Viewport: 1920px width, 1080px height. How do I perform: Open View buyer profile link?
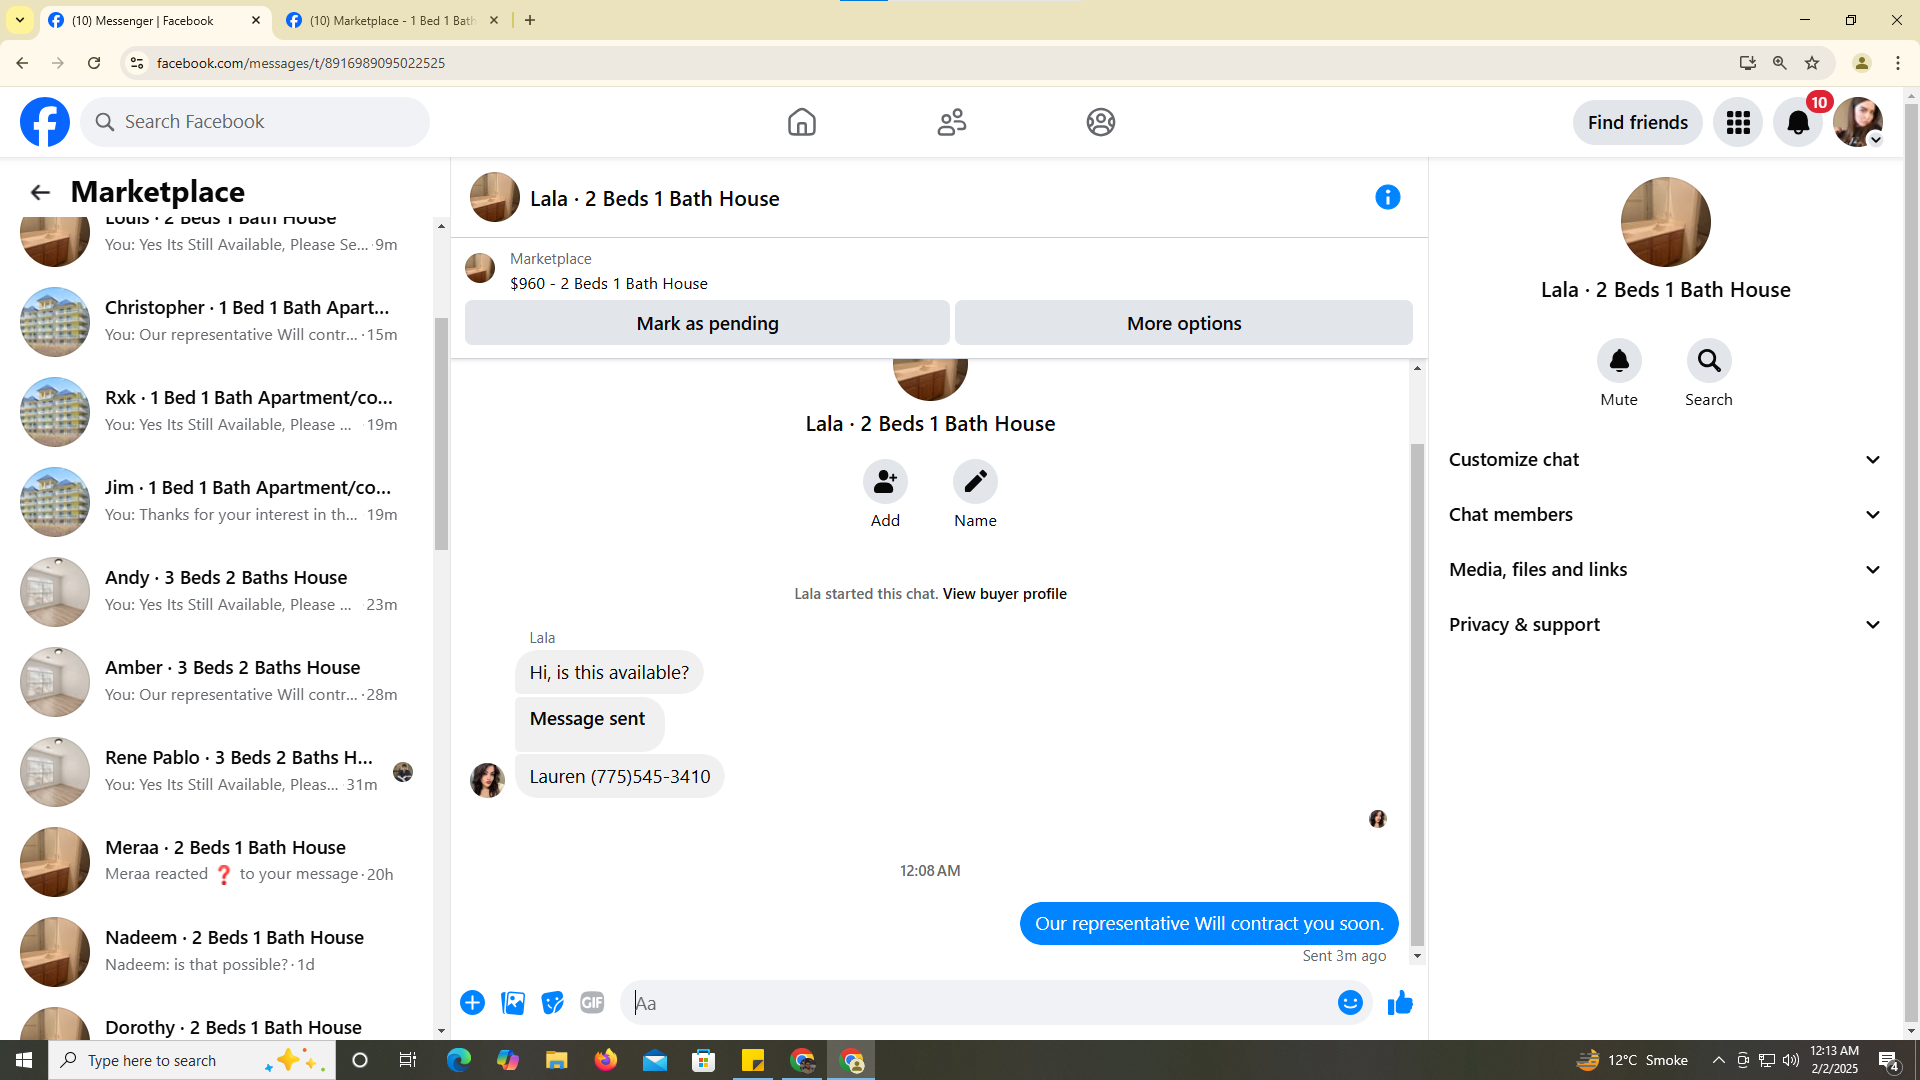click(1004, 593)
